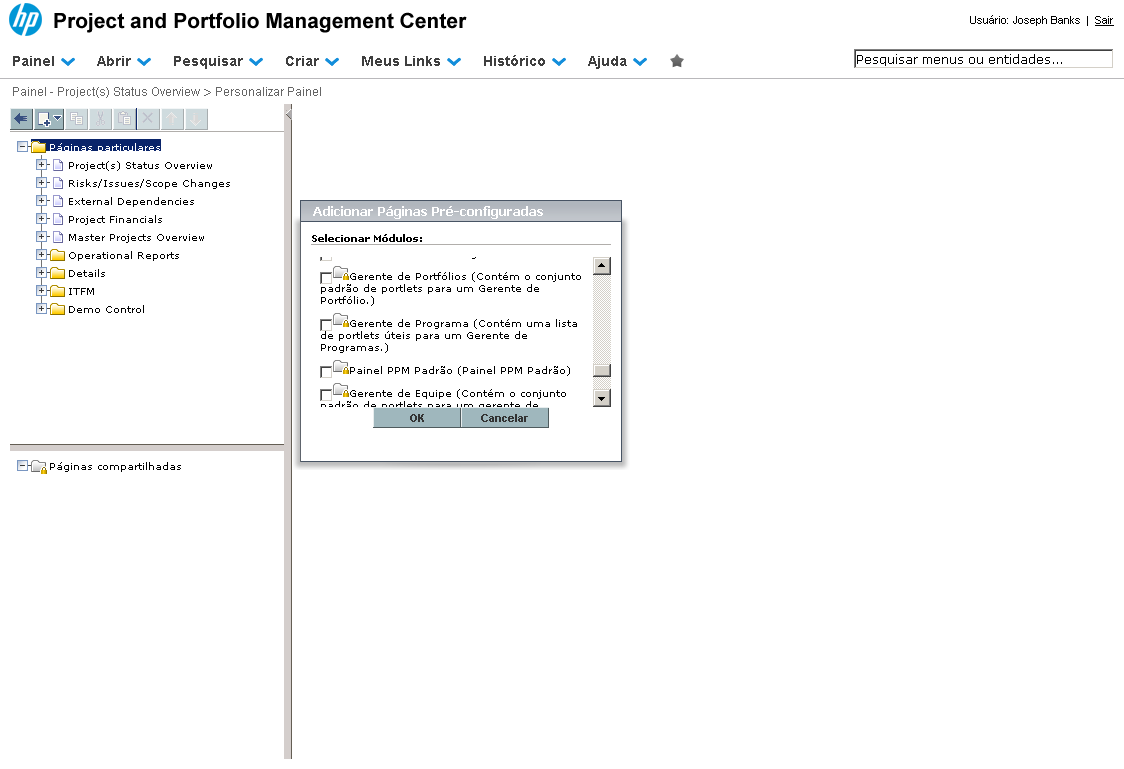
Task: Expand the Operational Reports folder
Action: click(41, 255)
